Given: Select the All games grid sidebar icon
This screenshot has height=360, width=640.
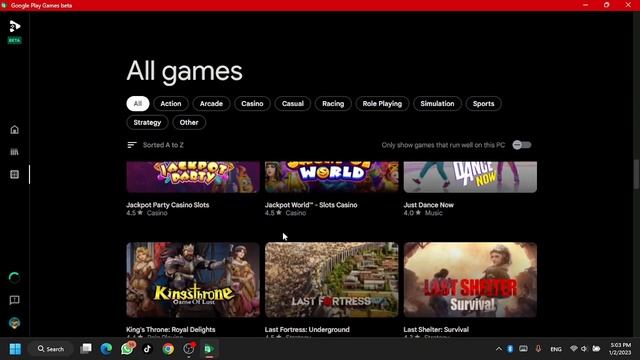Looking at the screenshot, I should tap(14, 174).
